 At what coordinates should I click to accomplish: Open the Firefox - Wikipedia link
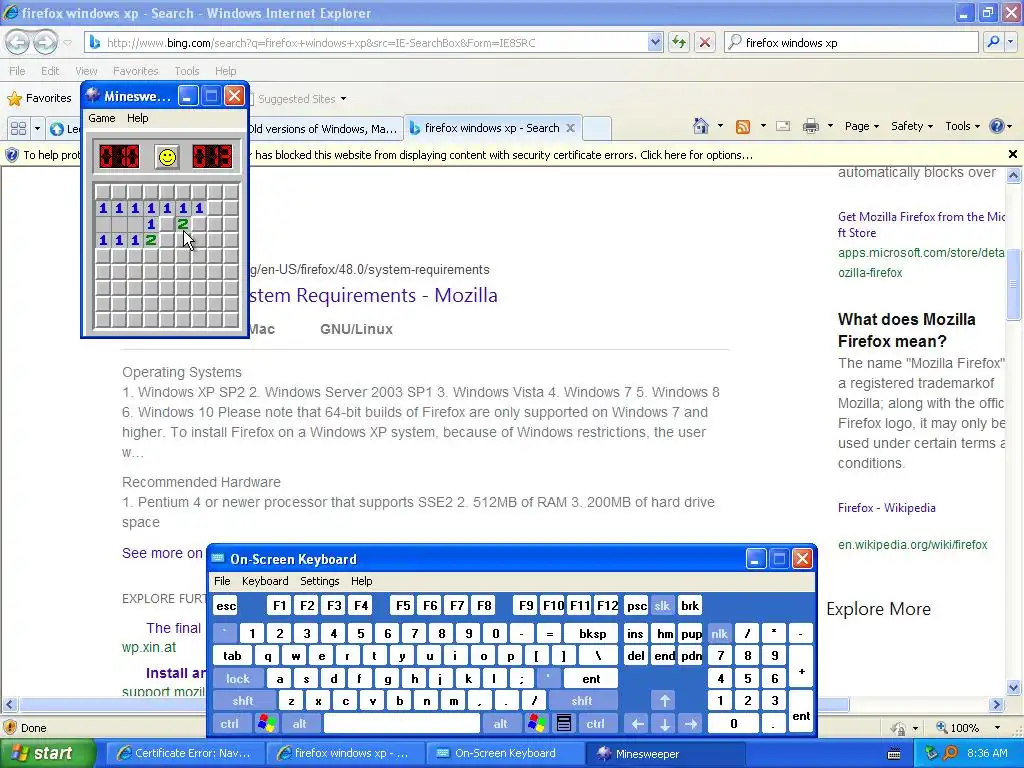886,507
